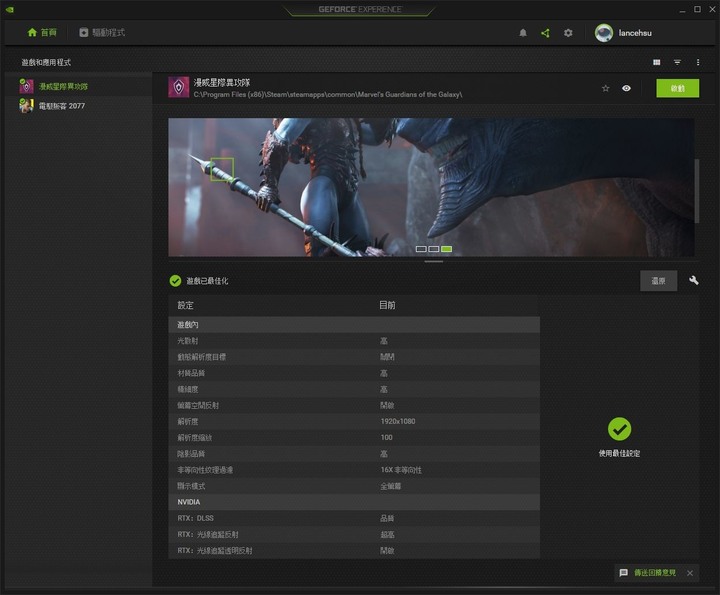Click the 品質 DLSS value
Screen dimensions: 720x595
coord(387,518)
